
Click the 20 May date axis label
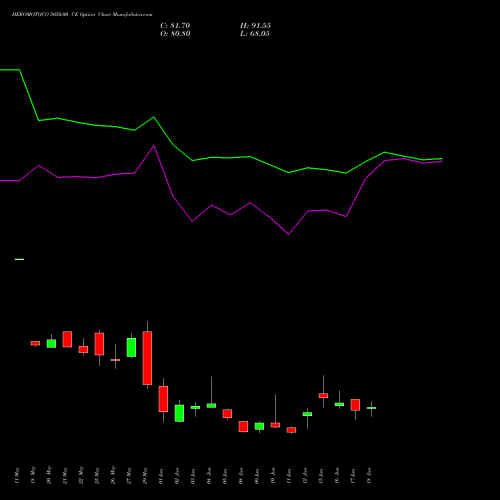click(x=49, y=476)
